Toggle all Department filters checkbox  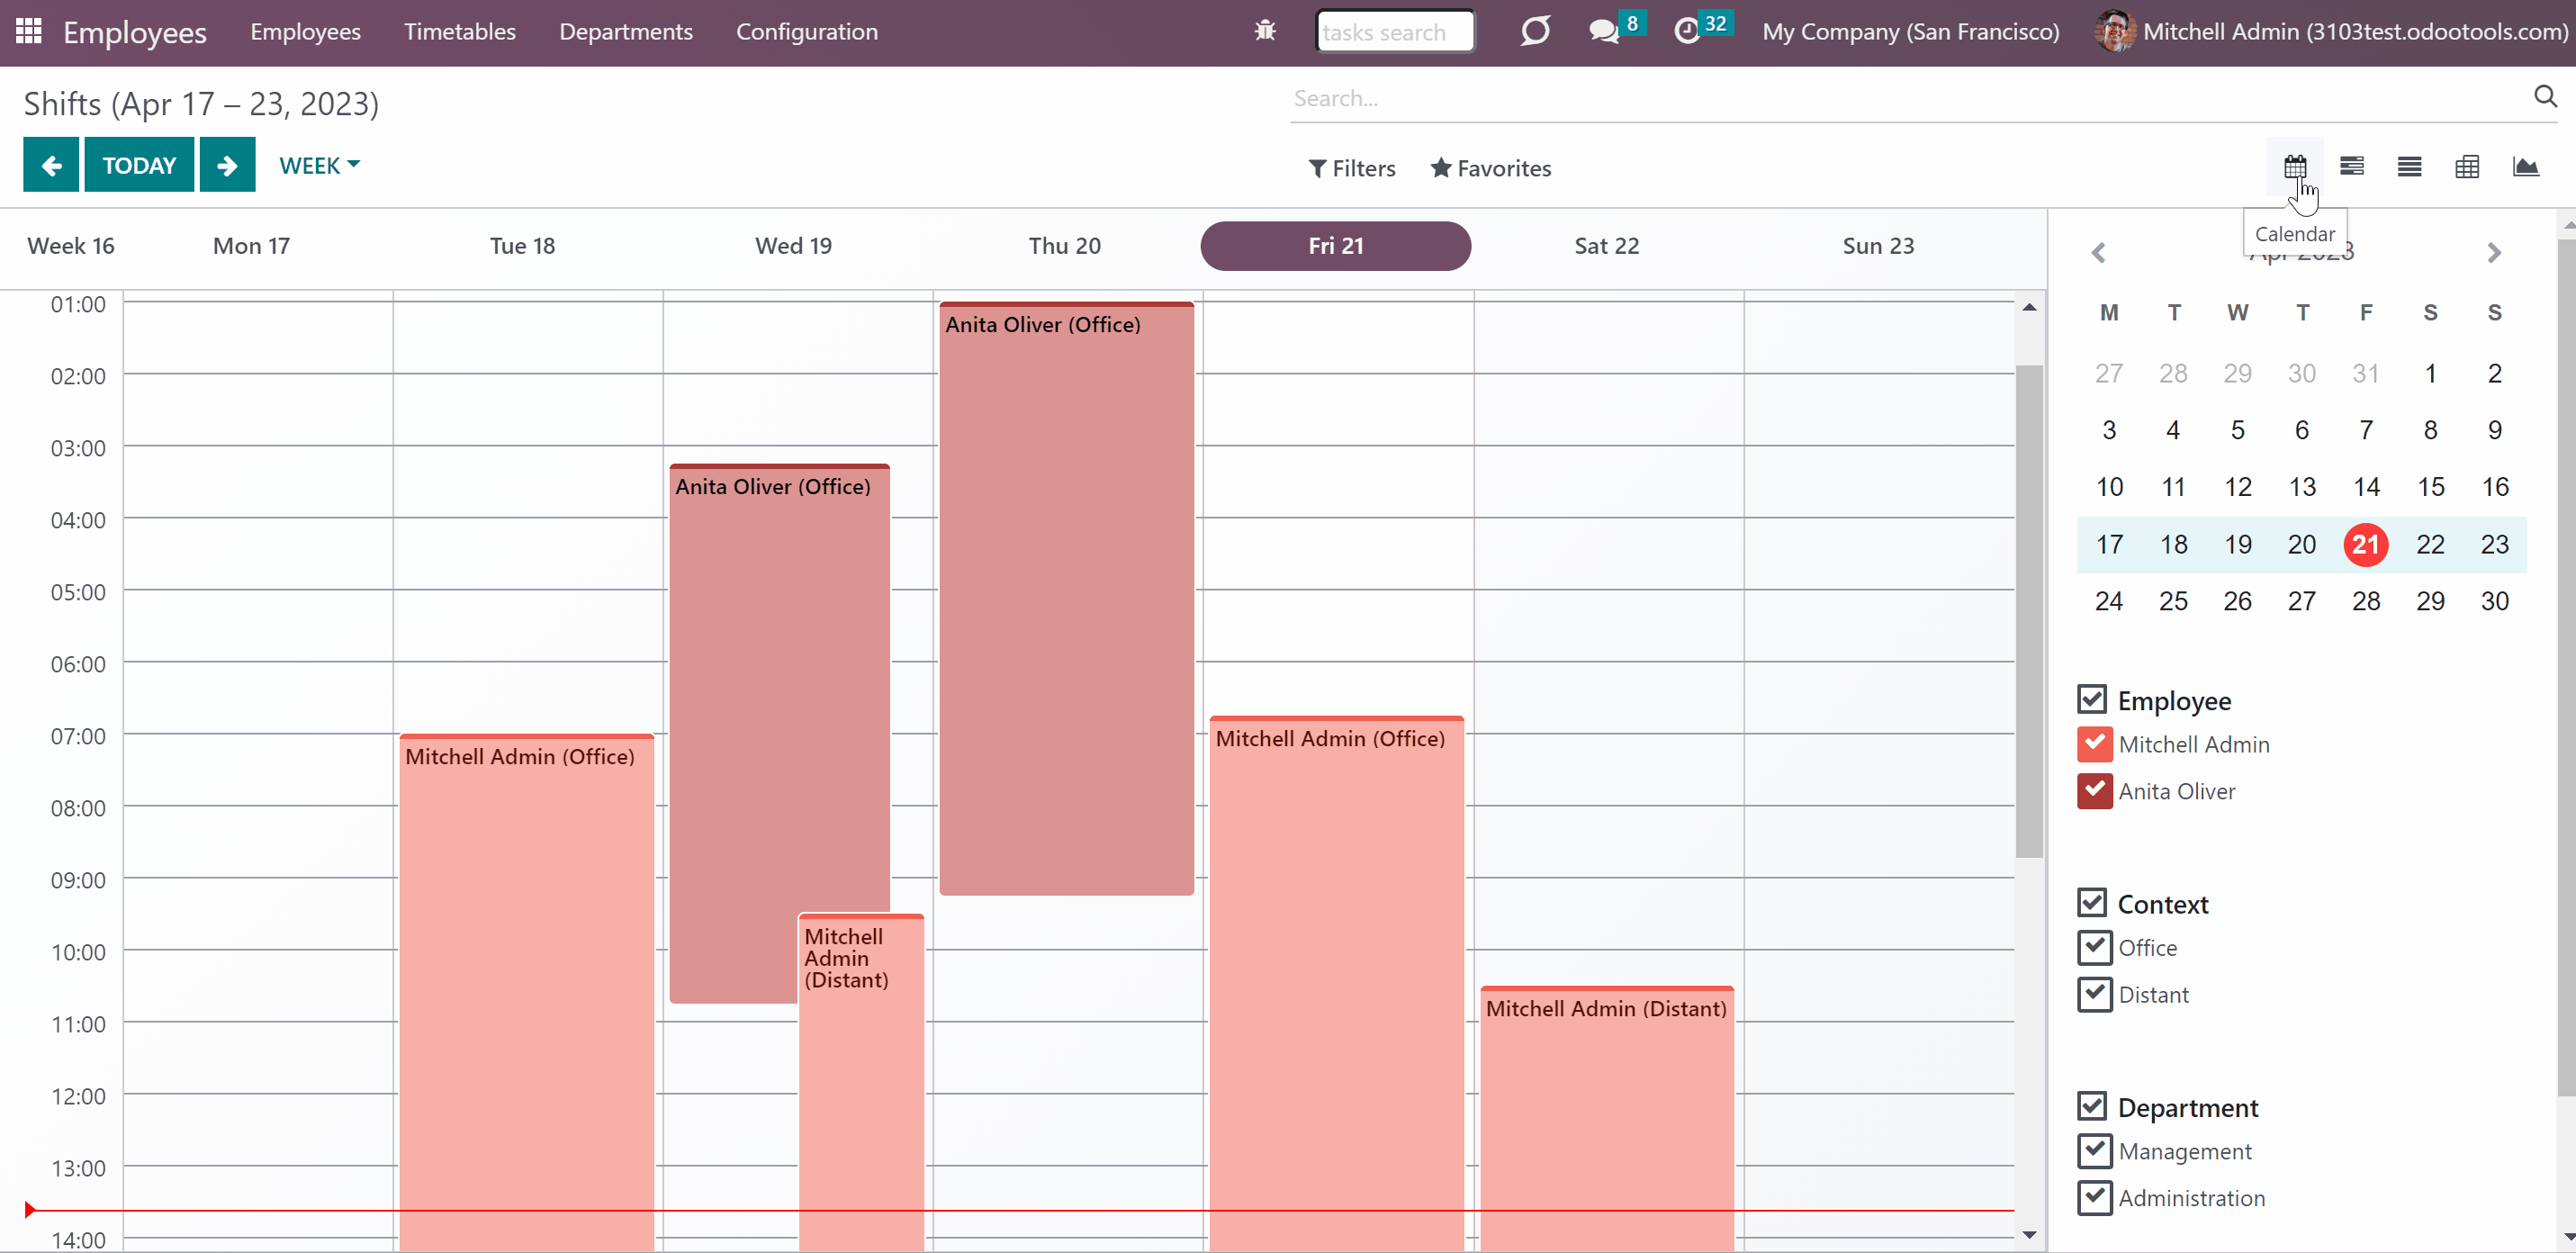coord(2092,1106)
